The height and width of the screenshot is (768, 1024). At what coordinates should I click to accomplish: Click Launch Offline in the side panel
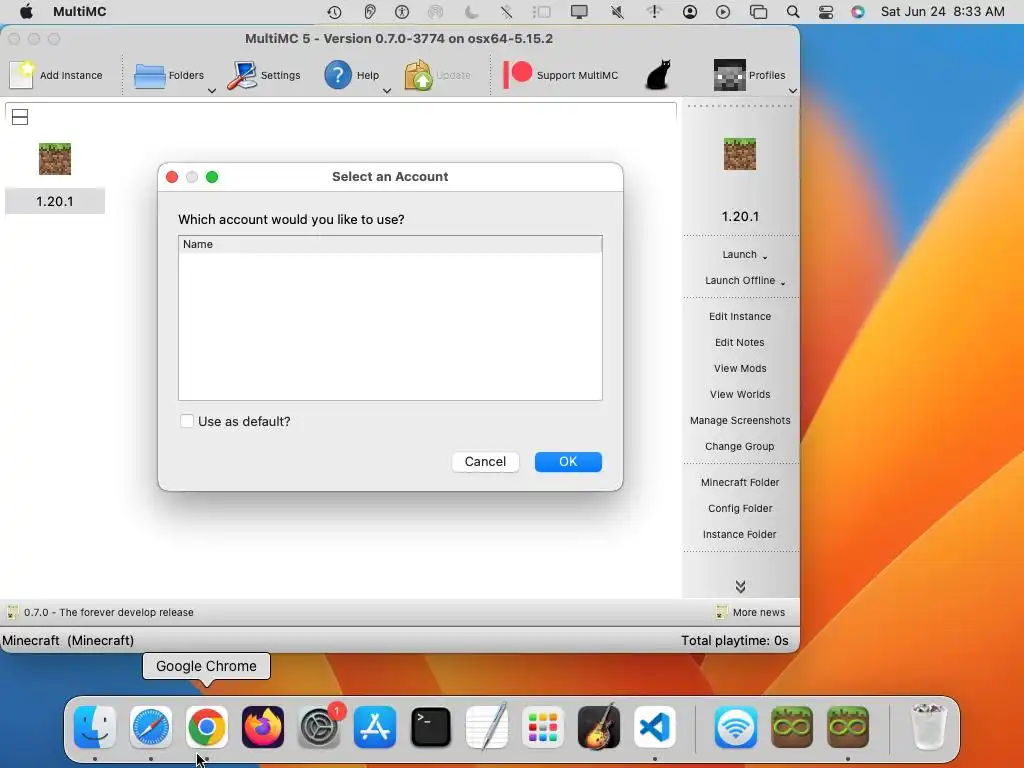(x=740, y=281)
